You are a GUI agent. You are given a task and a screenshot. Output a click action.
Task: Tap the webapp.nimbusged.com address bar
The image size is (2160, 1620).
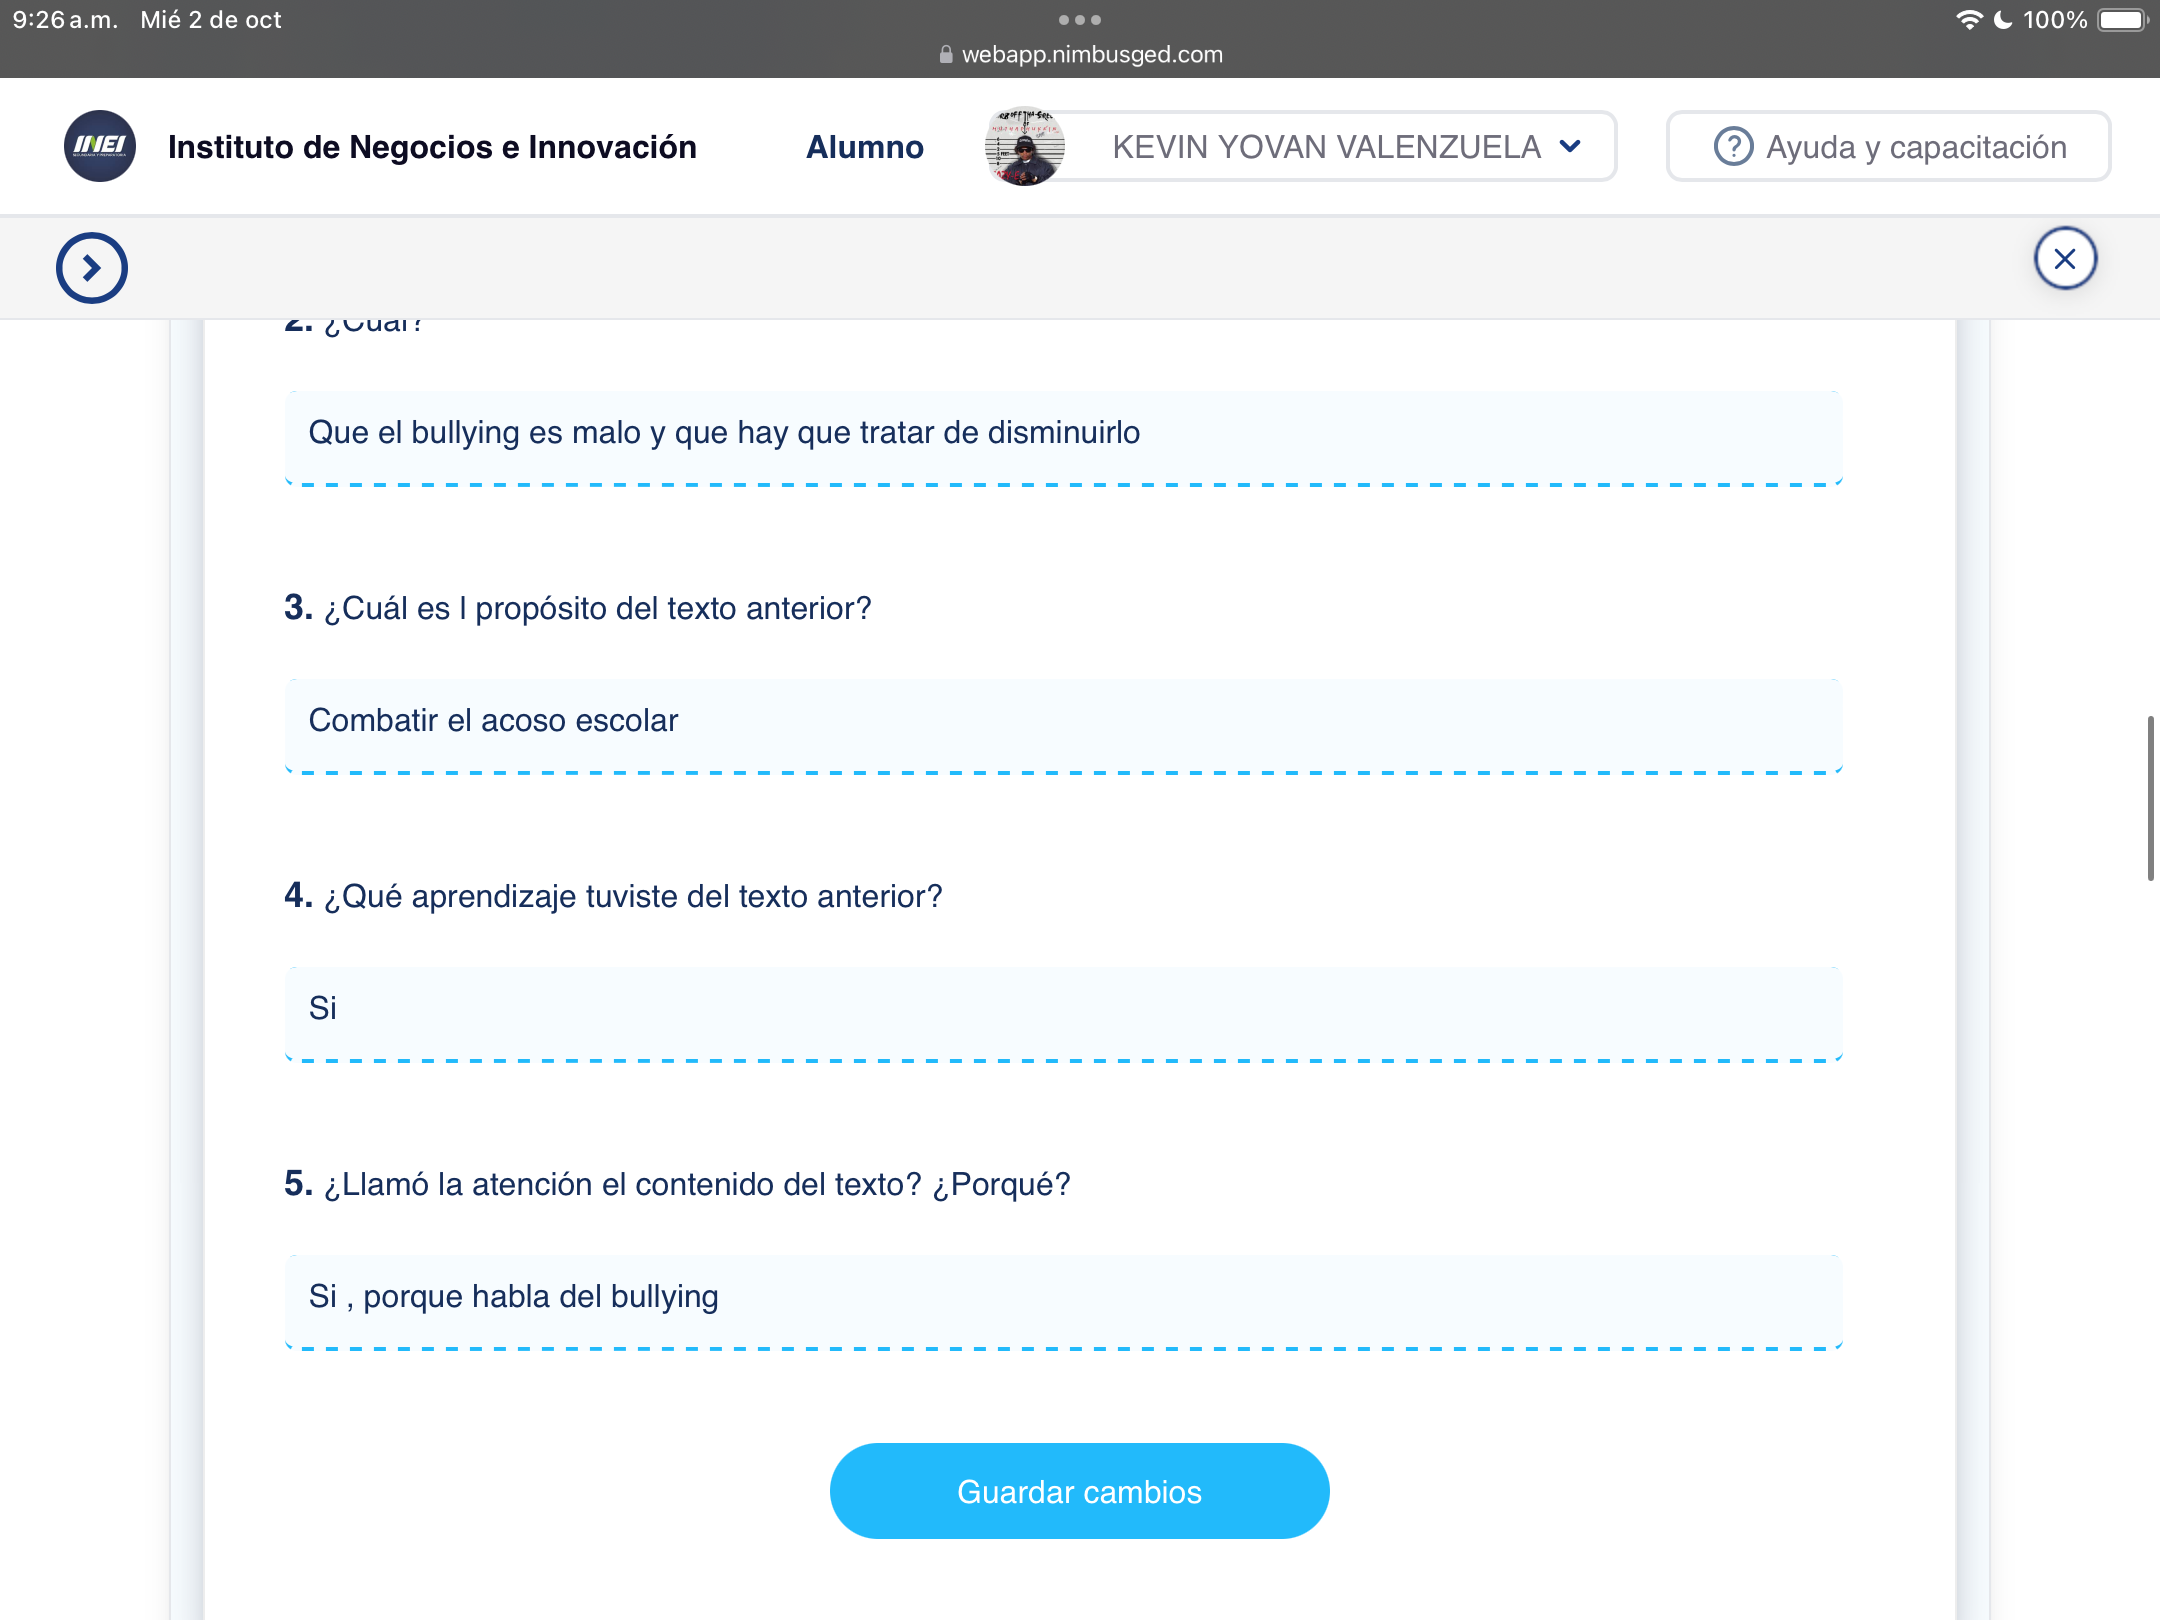pos(1091,55)
